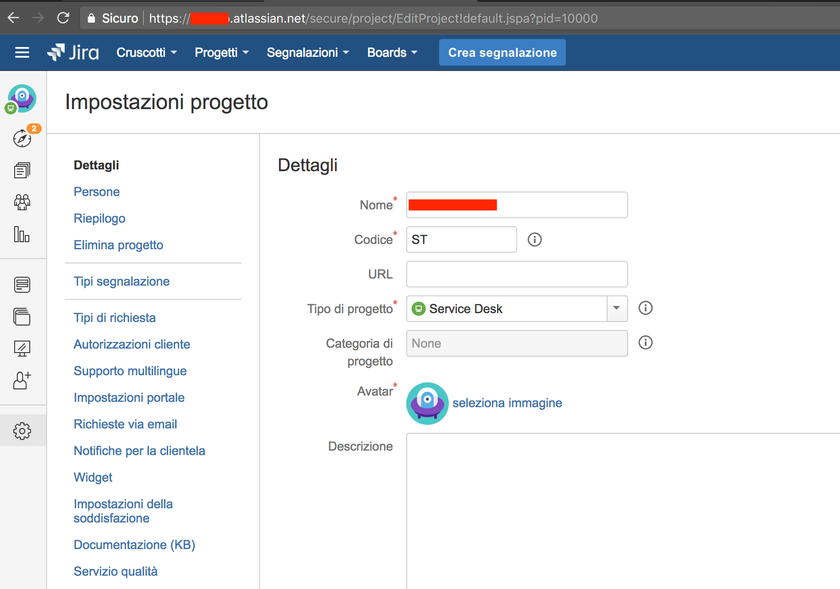Expand the Progetti menu
The width and height of the screenshot is (840, 589).
click(222, 53)
